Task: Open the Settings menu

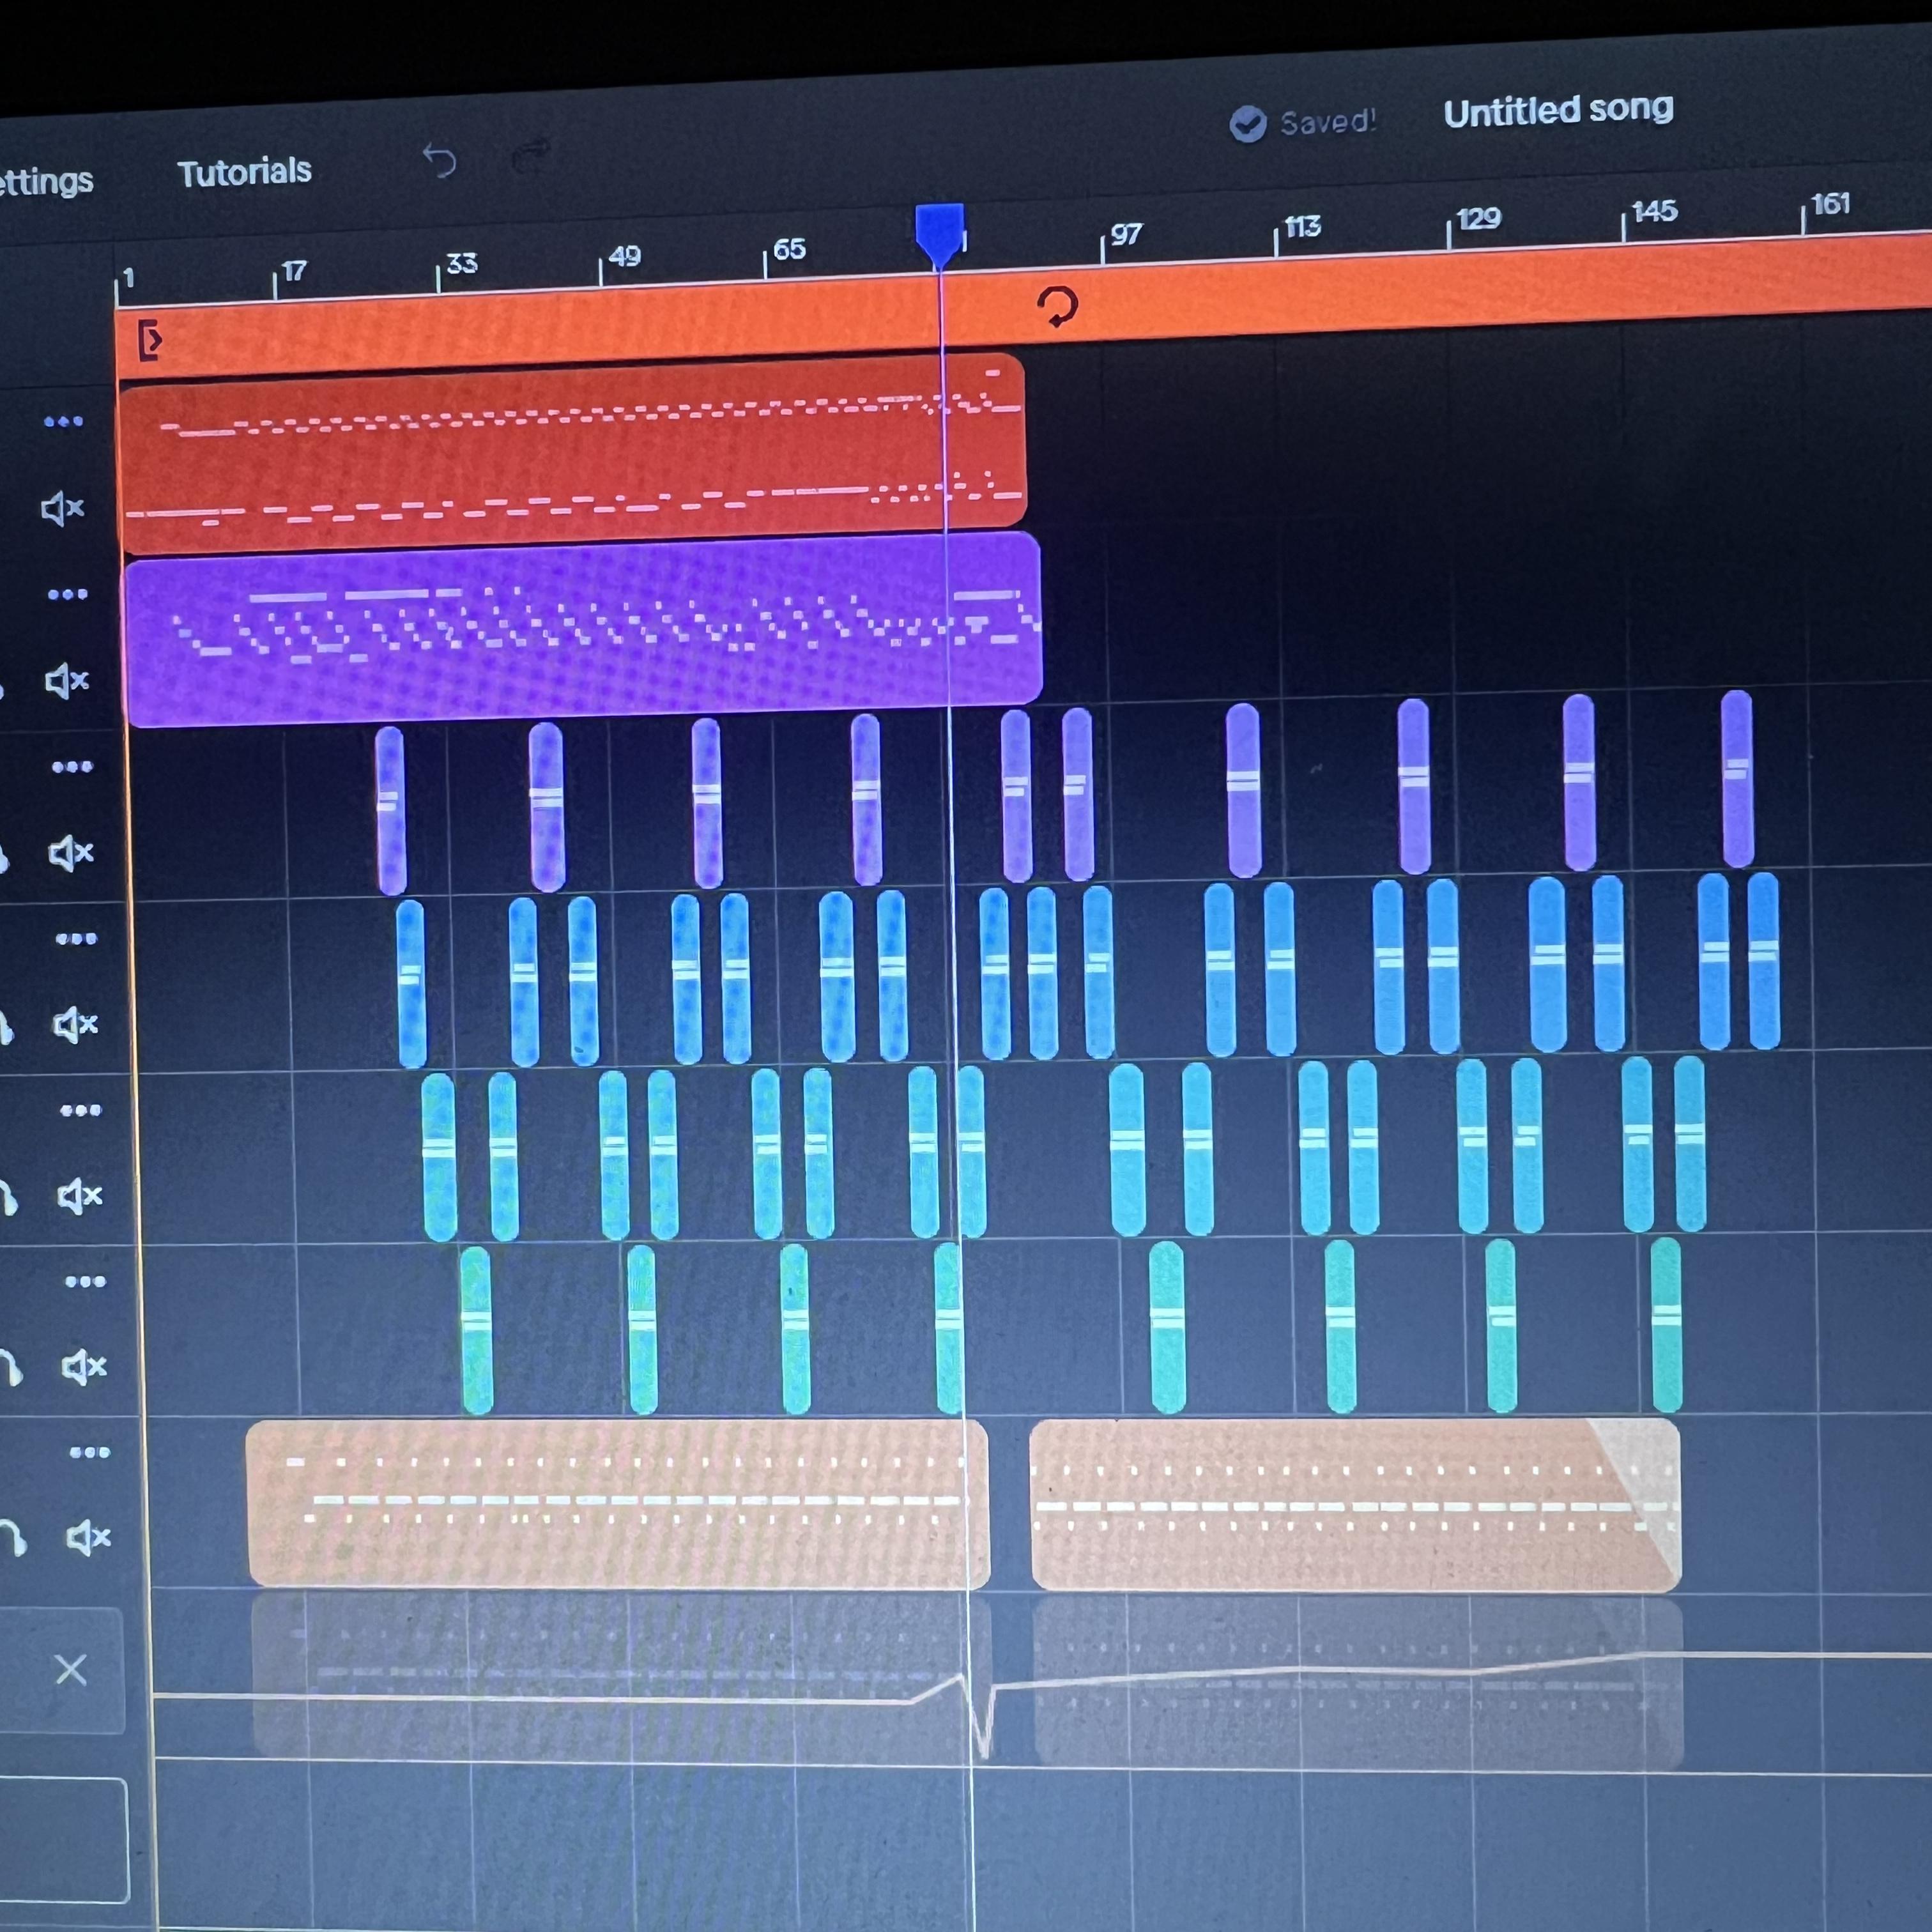Action: point(45,181)
